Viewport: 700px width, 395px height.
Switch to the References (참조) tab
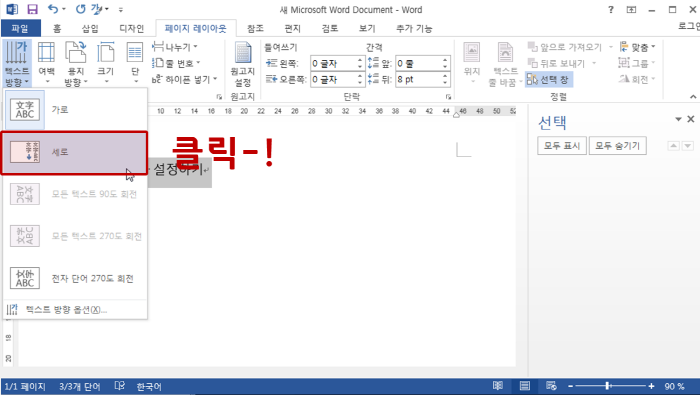[x=255, y=29]
